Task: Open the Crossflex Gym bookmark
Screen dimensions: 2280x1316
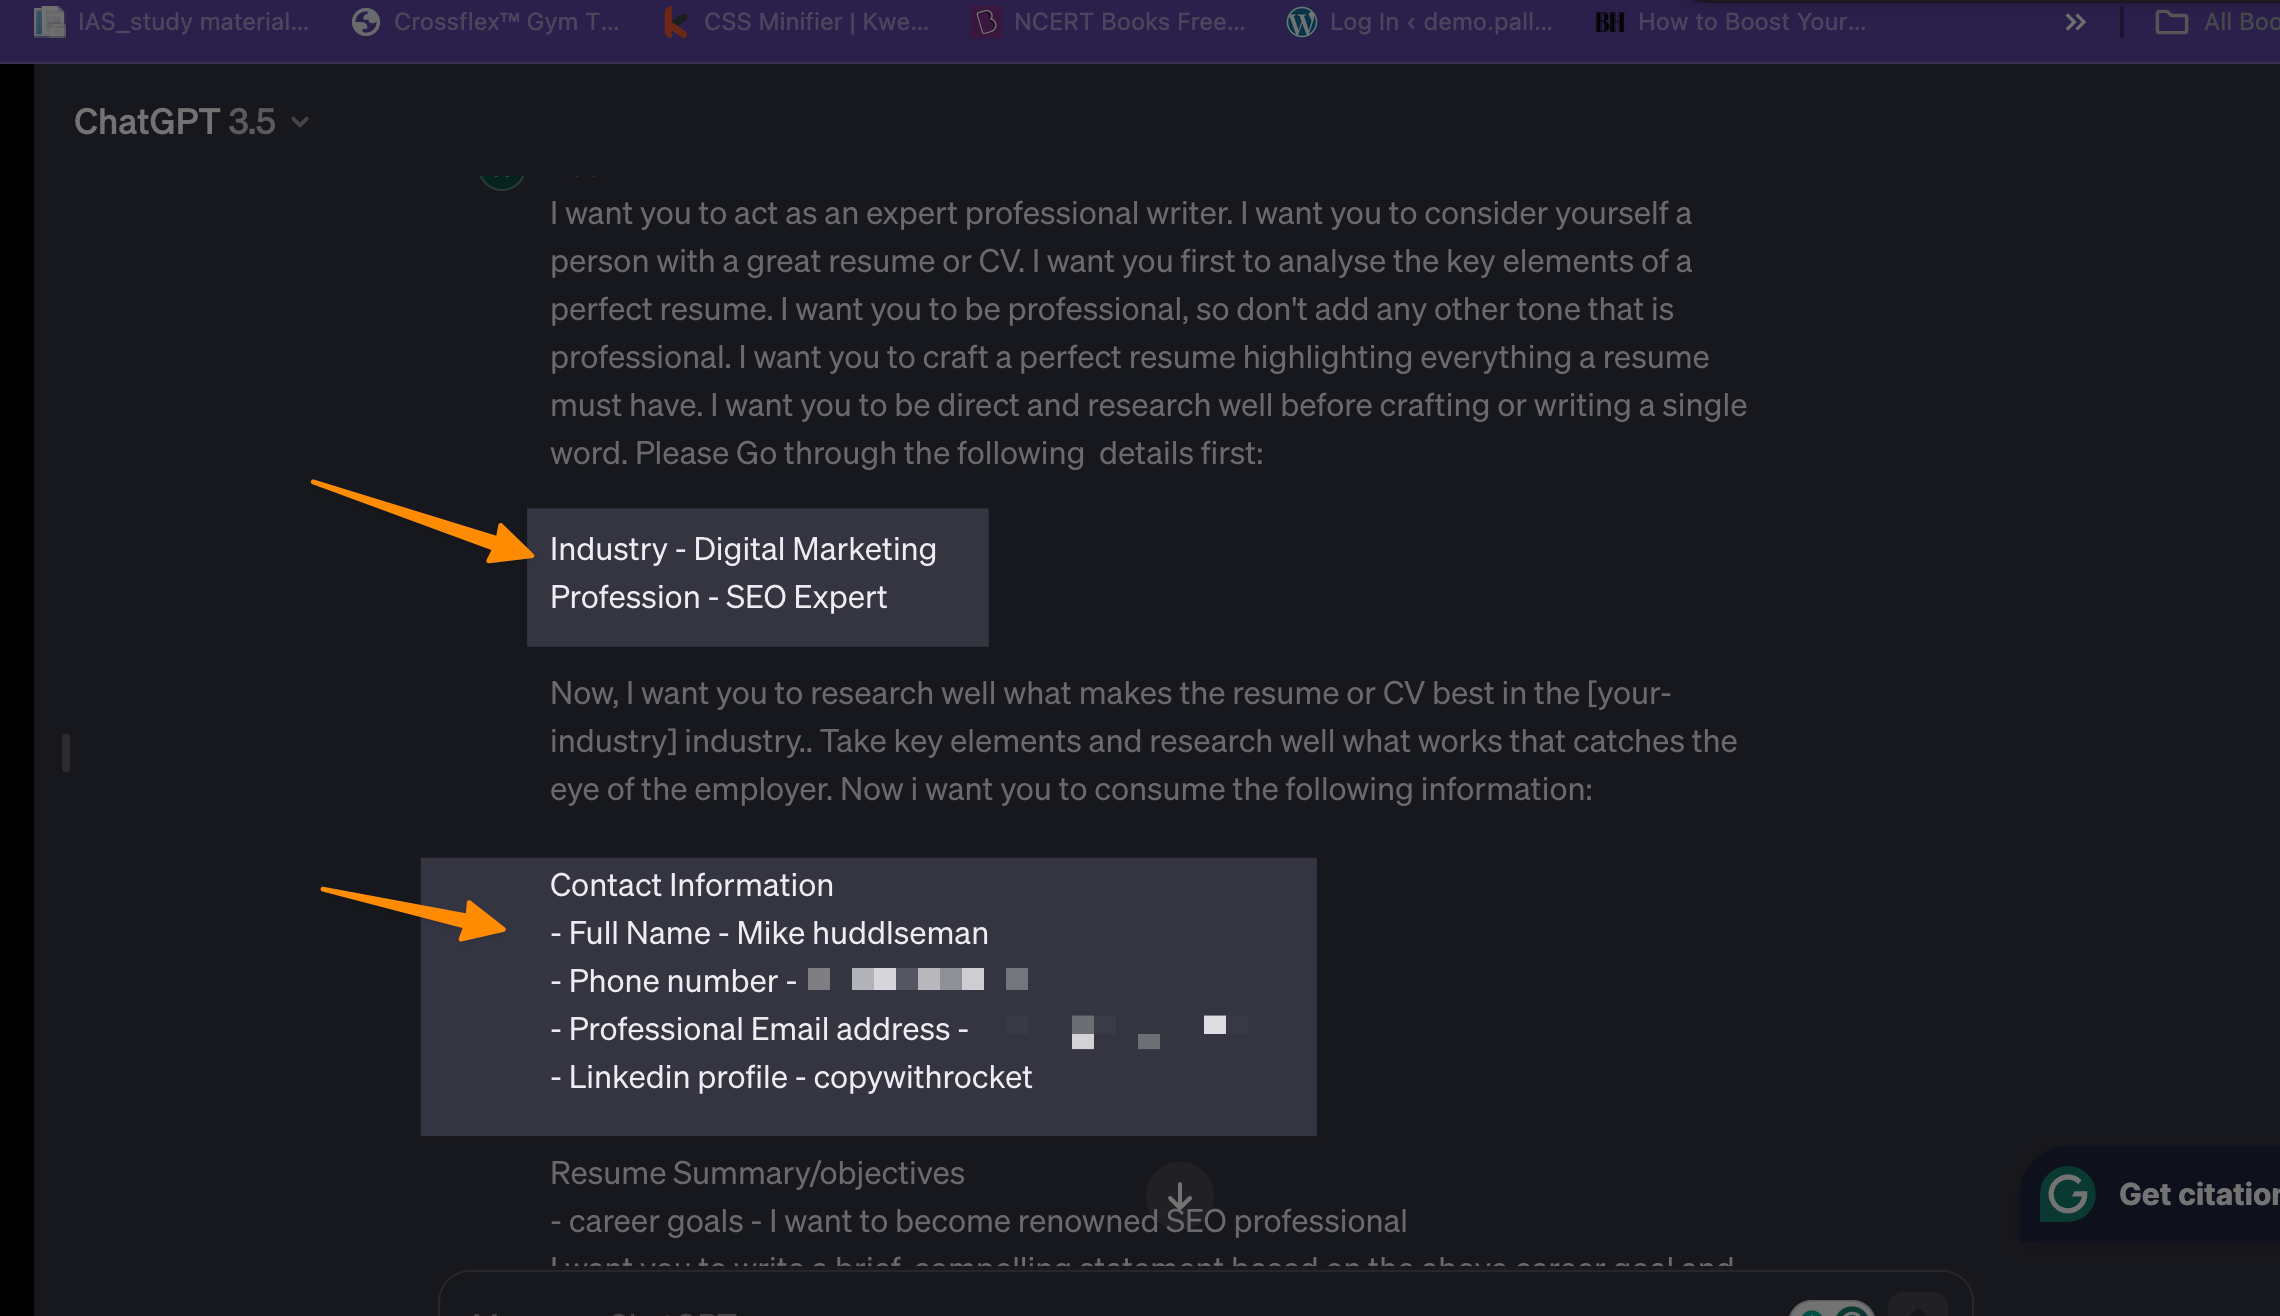Action: [x=486, y=22]
